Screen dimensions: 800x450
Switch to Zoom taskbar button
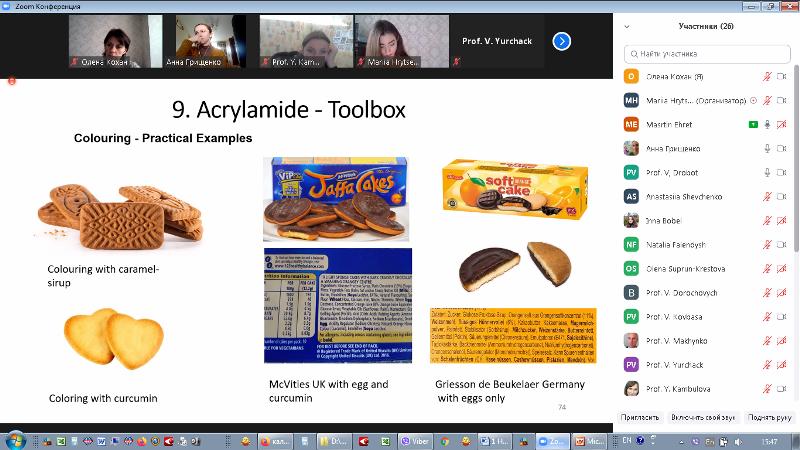click(551, 441)
